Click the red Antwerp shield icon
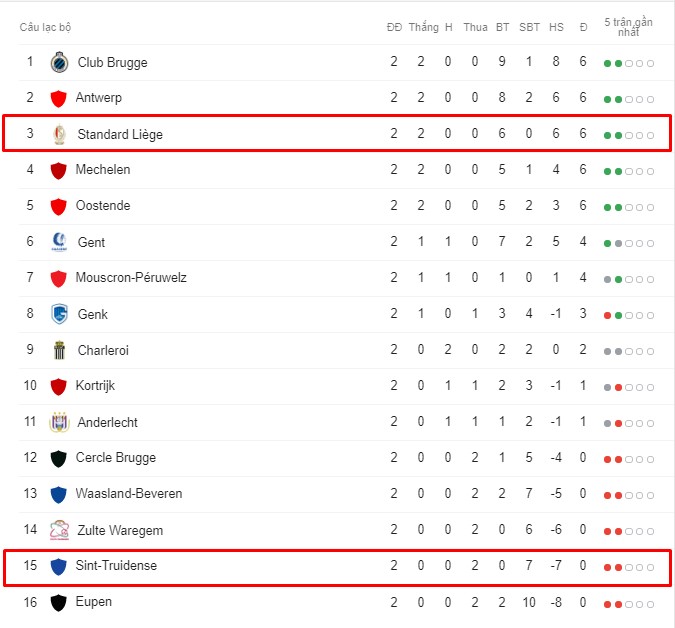The height and width of the screenshot is (628, 675). tap(59, 99)
